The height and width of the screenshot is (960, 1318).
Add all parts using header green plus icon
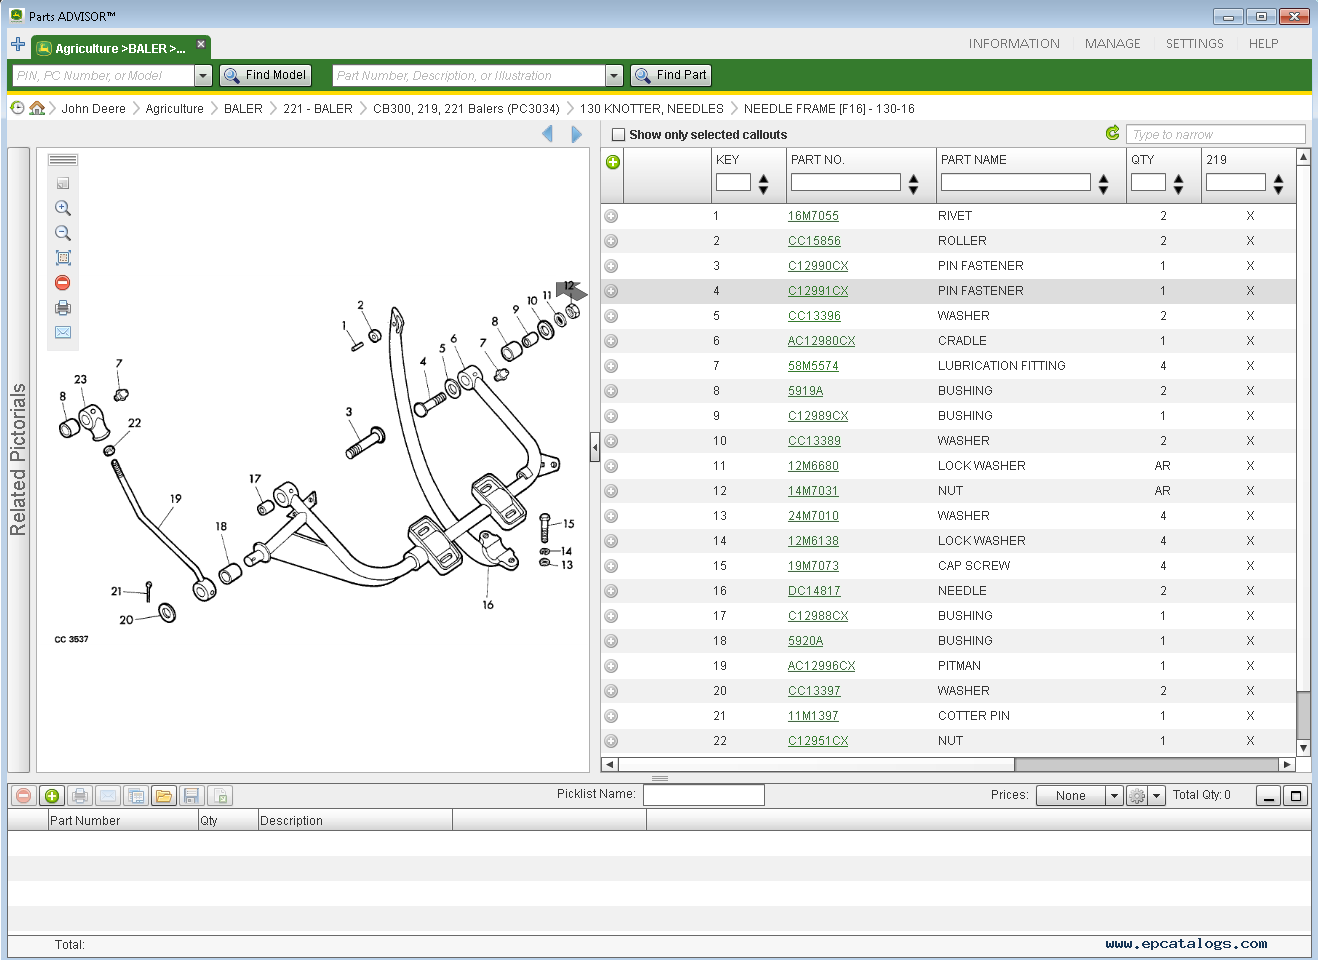click(x=613, y=162)
